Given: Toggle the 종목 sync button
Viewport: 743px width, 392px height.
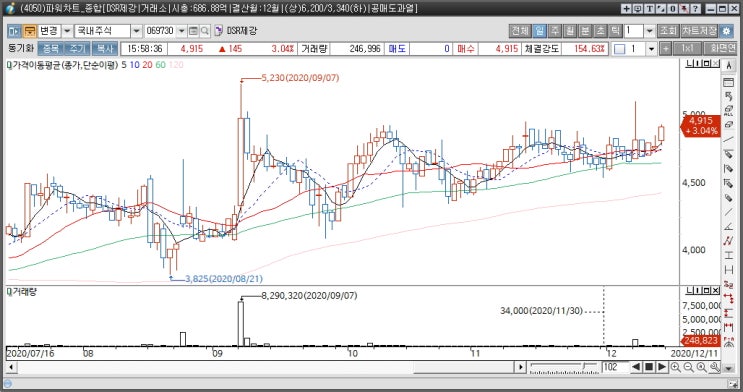Looking at the screenshot, I should pos(50,49).
